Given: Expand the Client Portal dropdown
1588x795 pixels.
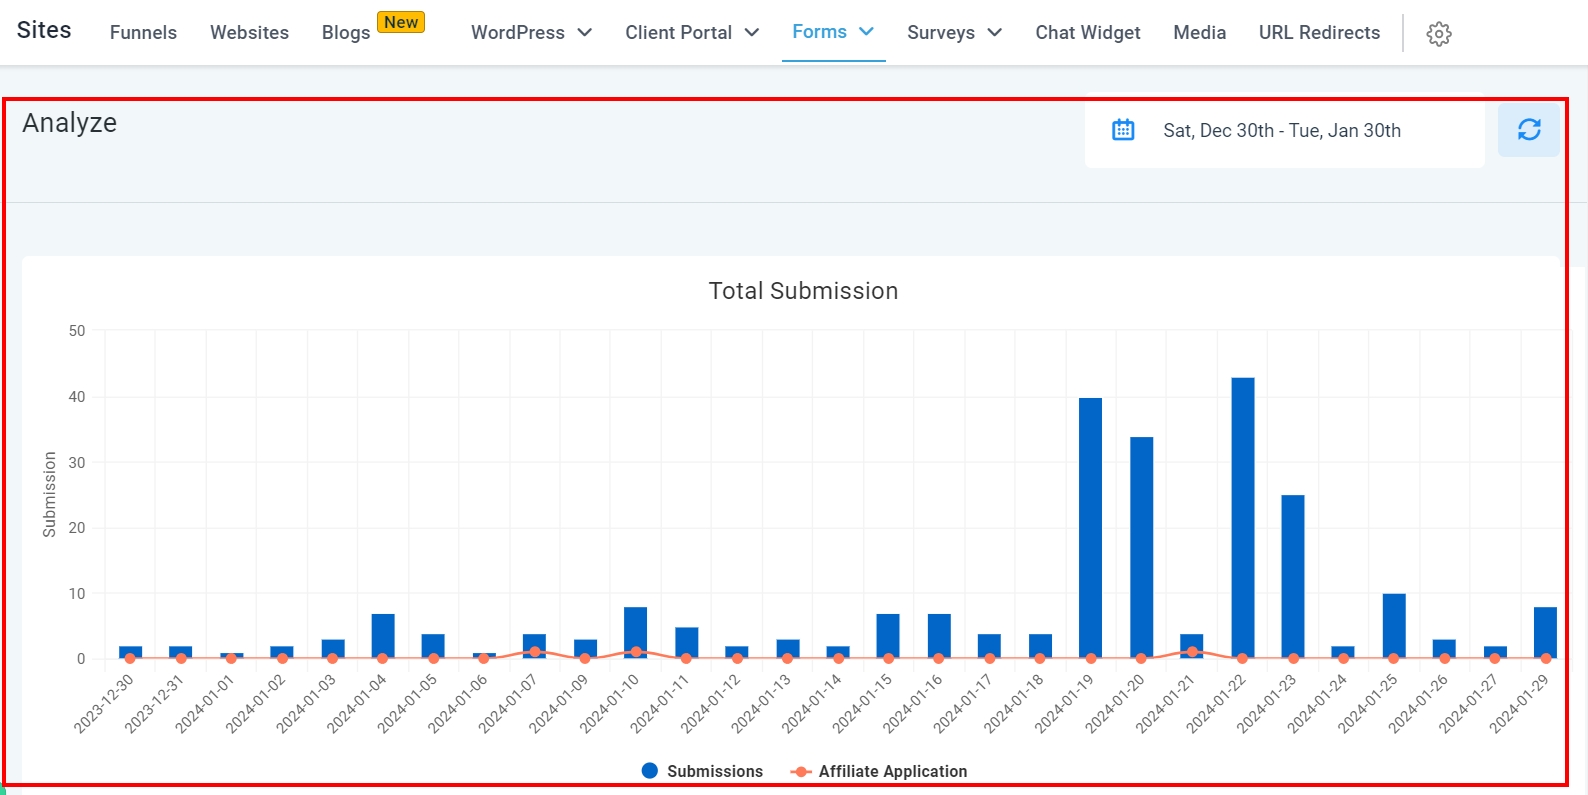Looking at the screenshot, I should 691,33.
